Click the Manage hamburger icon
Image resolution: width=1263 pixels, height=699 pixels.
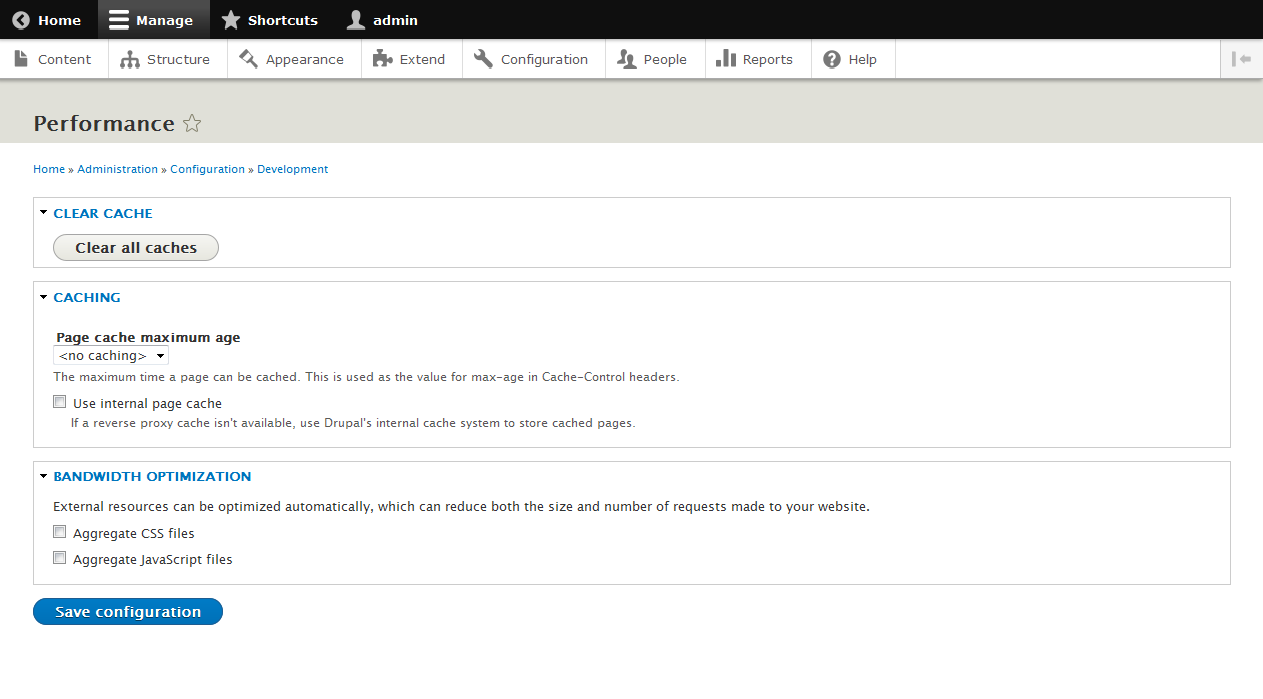(x=119, y=20)
